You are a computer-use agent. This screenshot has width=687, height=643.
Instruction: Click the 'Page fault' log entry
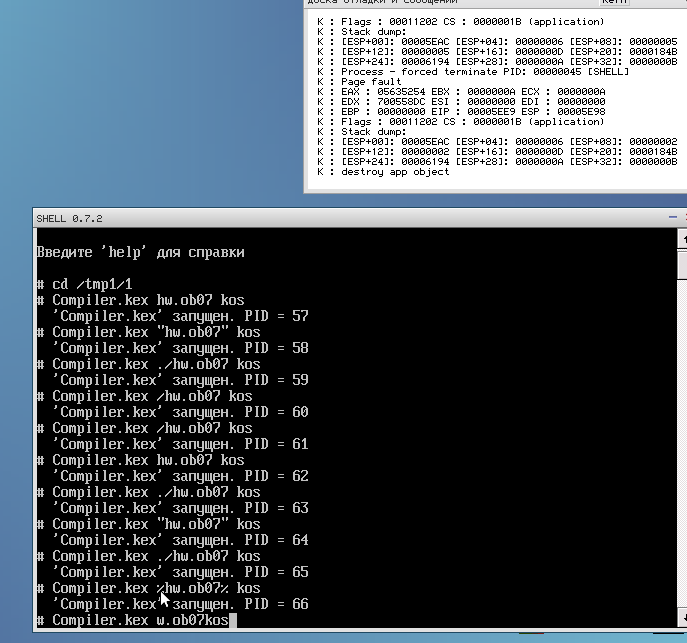pos(373,82)
